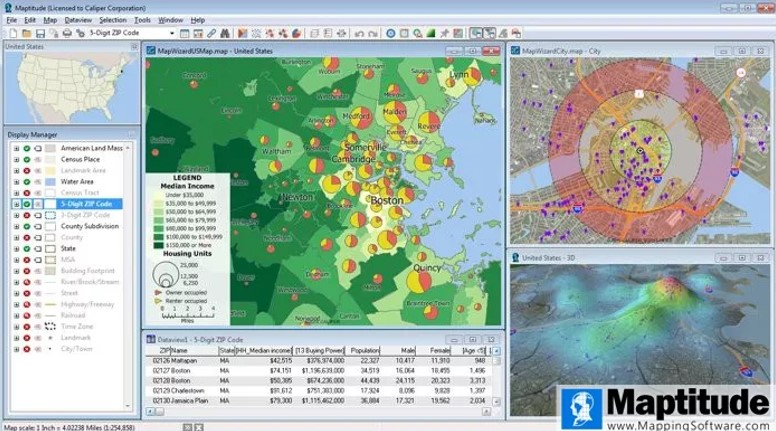This screenshot has height=431, width=776.
Task: Click the status bar left square icon
Action: tap(187, 427)
